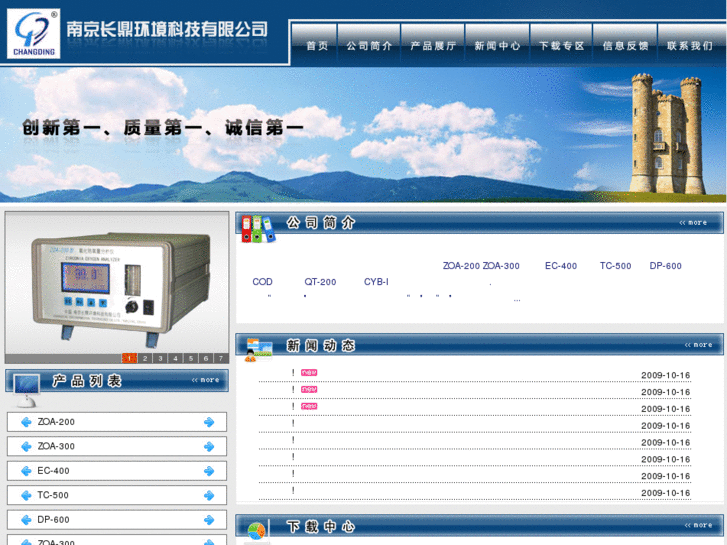The width and height of the screenshot is (727, 545).
Task: Open the 首页 home menu item
Action: pos(317,45)
